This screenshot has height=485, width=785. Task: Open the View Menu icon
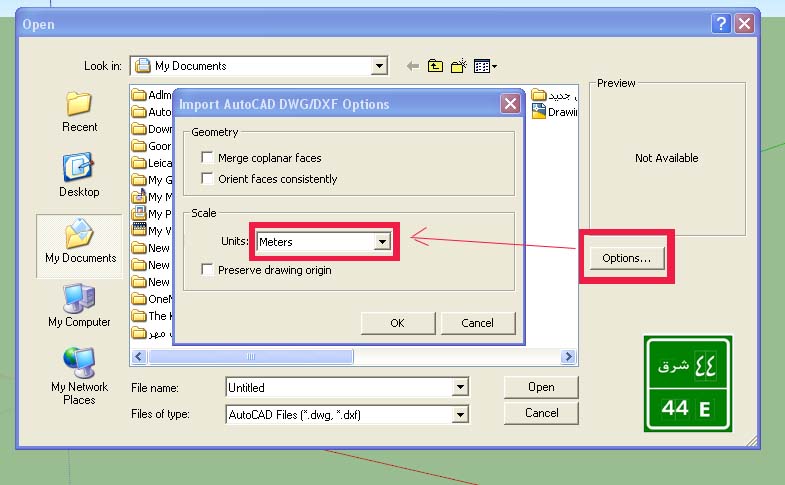(485, 66)
